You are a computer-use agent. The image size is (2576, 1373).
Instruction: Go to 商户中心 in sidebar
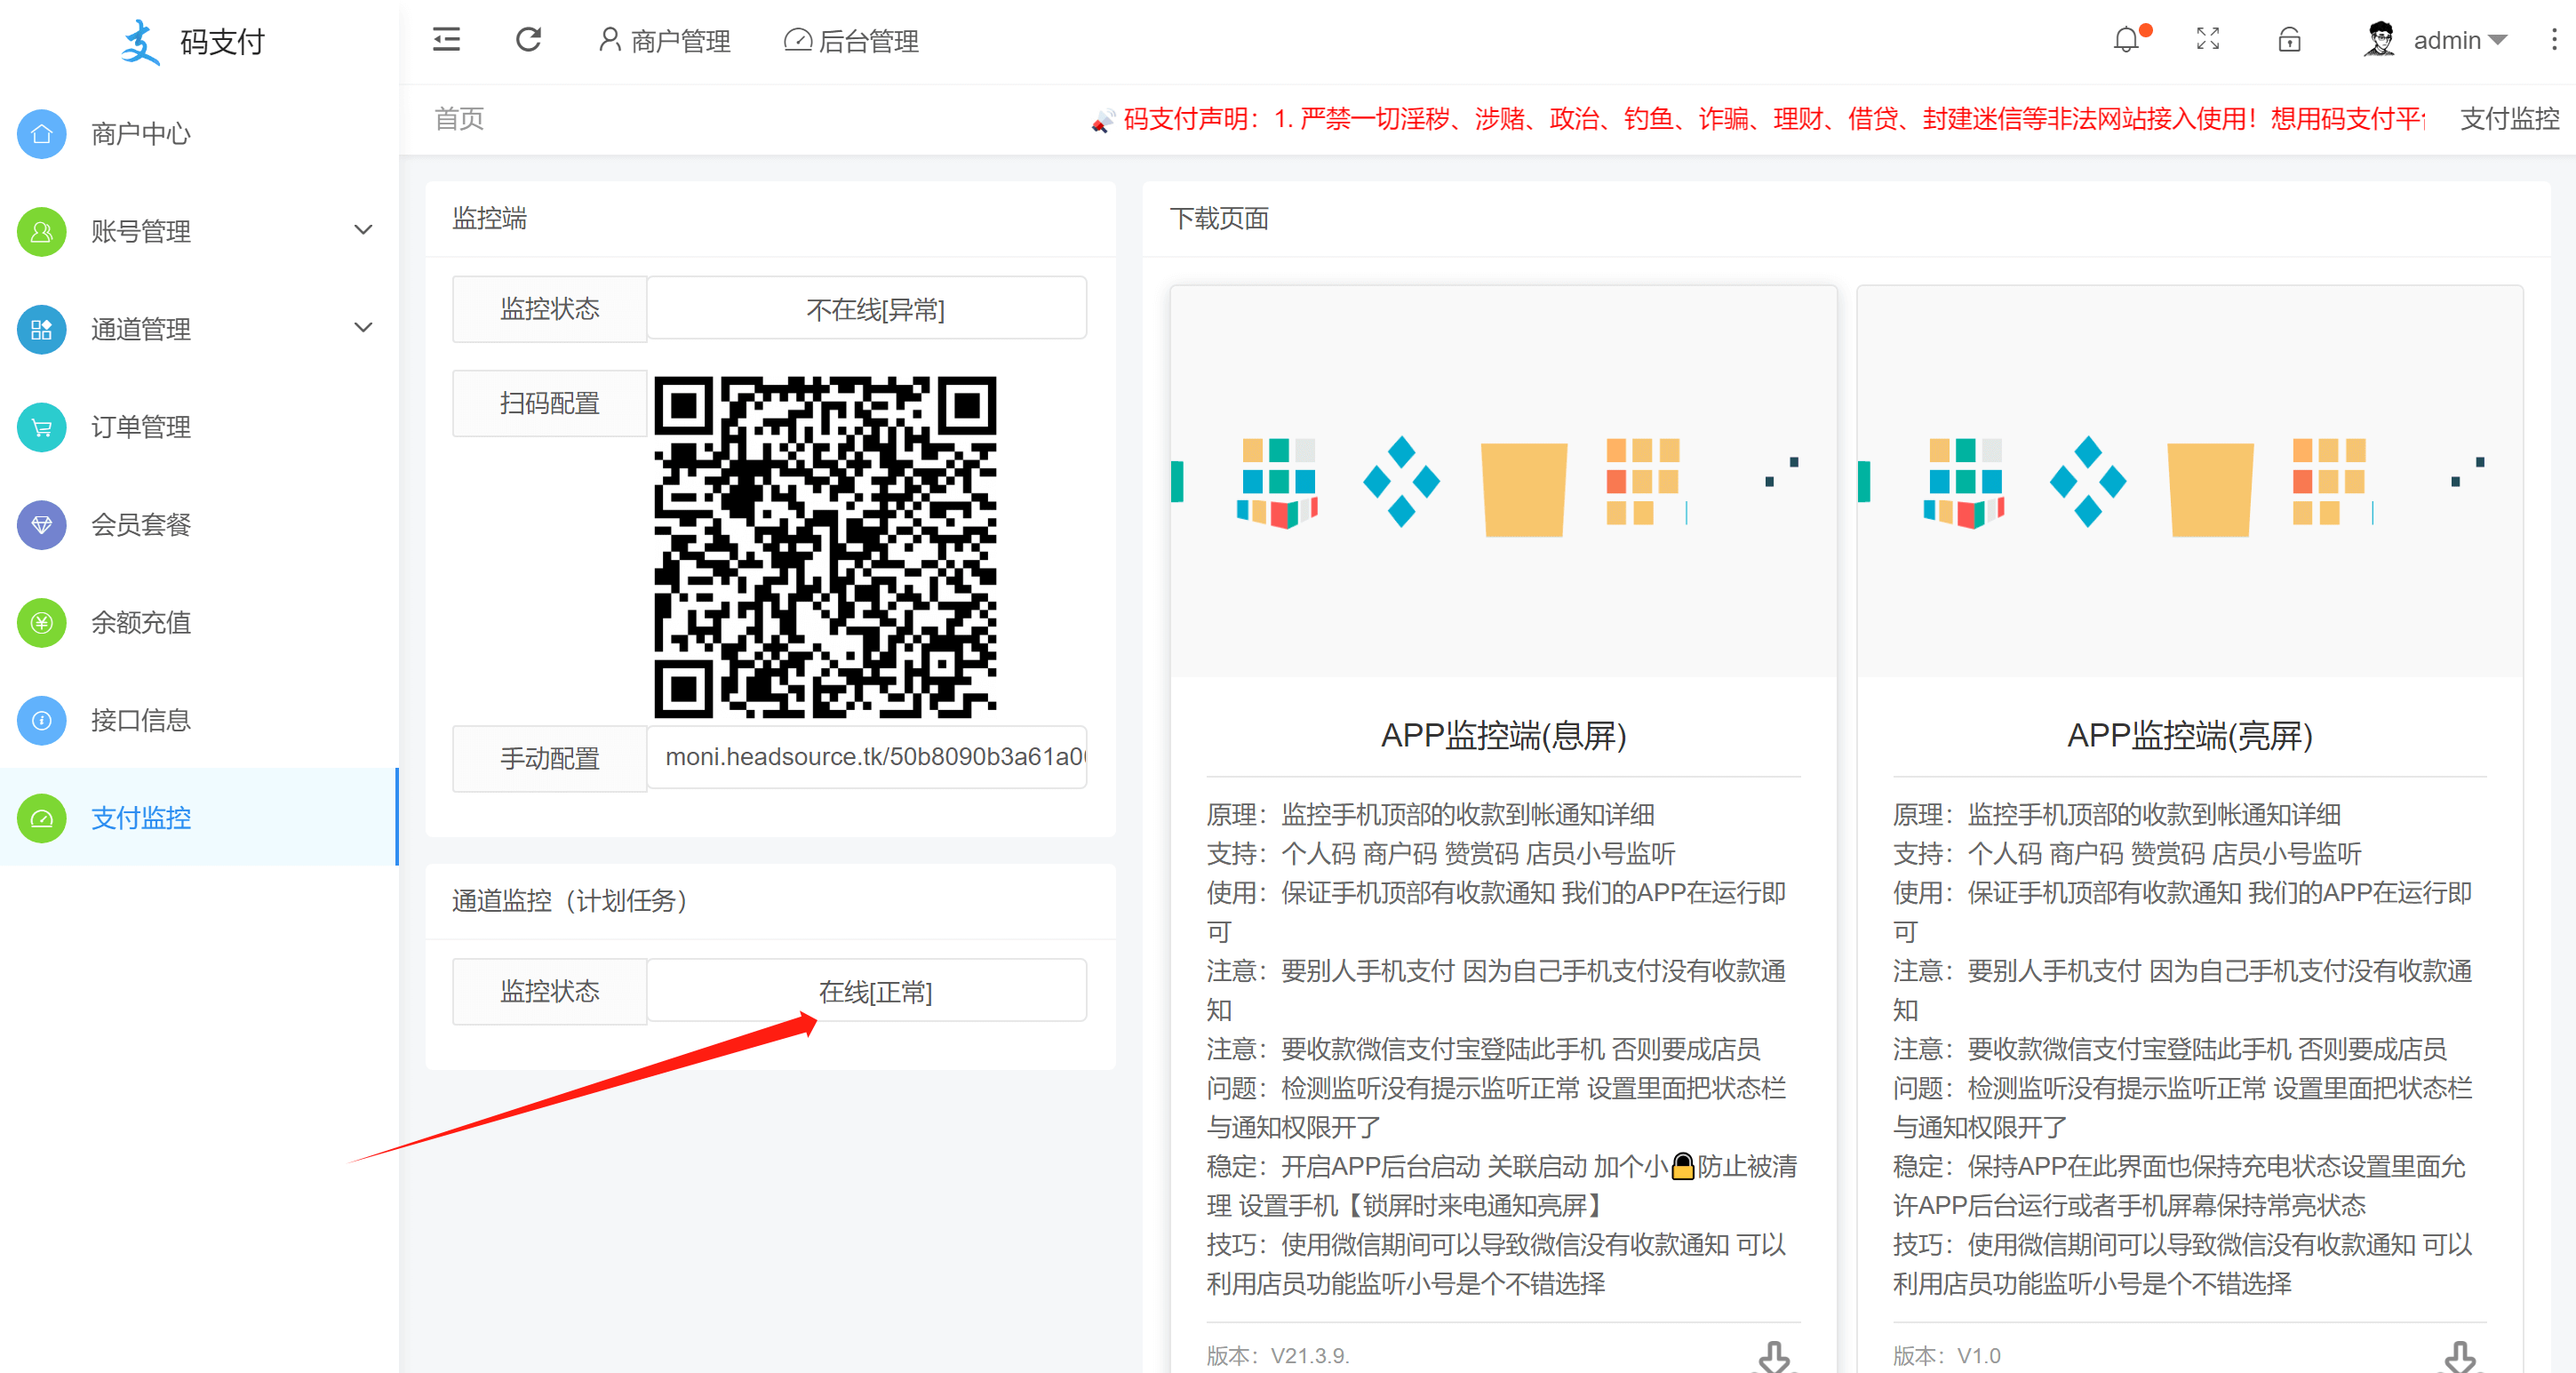click(199, 133)
